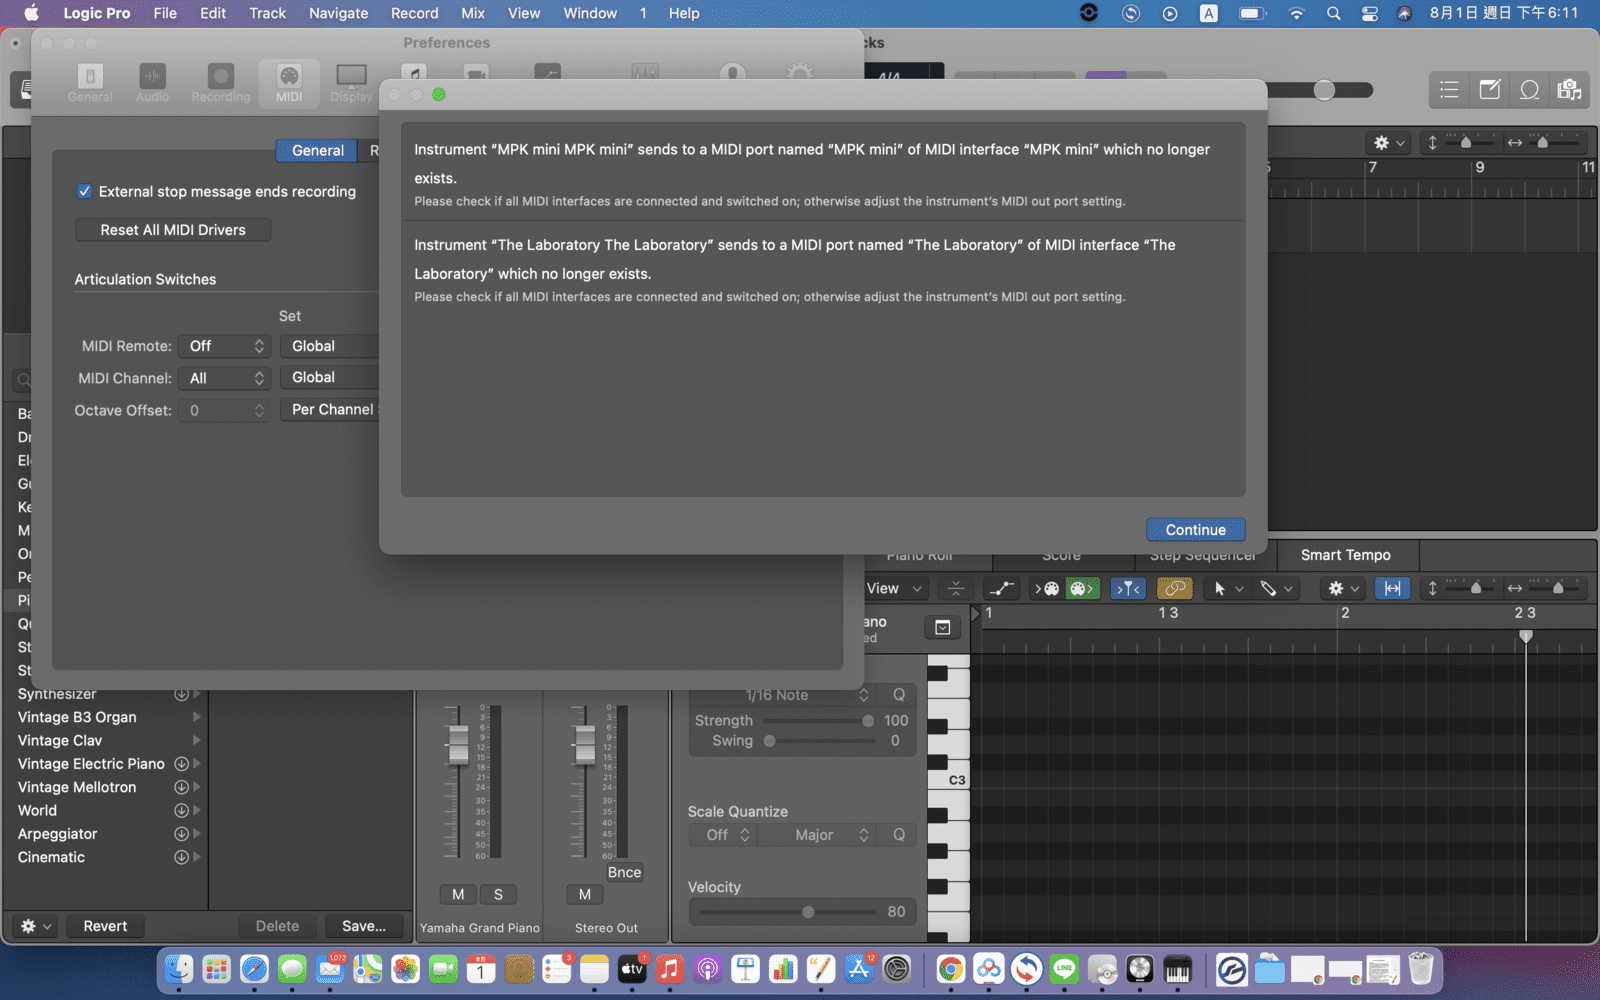Toggle the yellow Link button
1600x1000 pixels.
click(x=1174, y=588)
